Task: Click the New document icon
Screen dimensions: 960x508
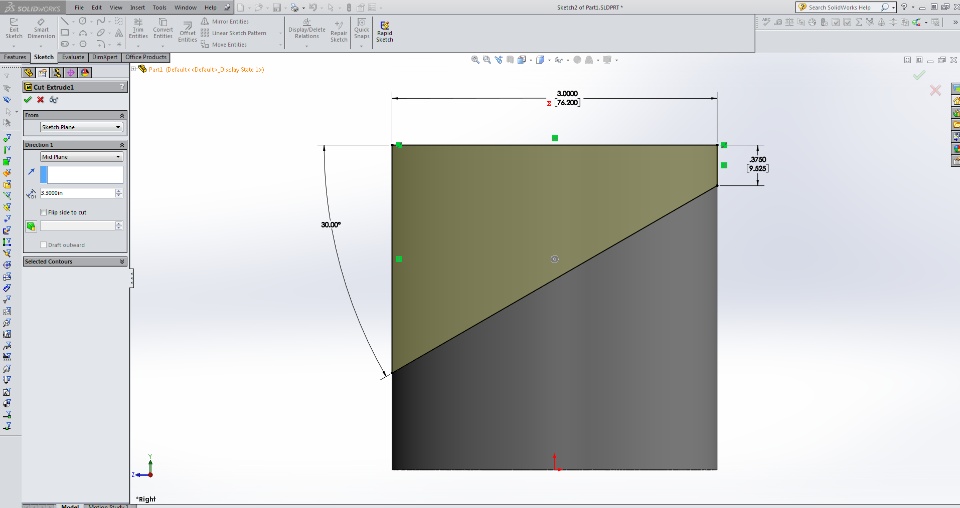Action: click(241, 7)
